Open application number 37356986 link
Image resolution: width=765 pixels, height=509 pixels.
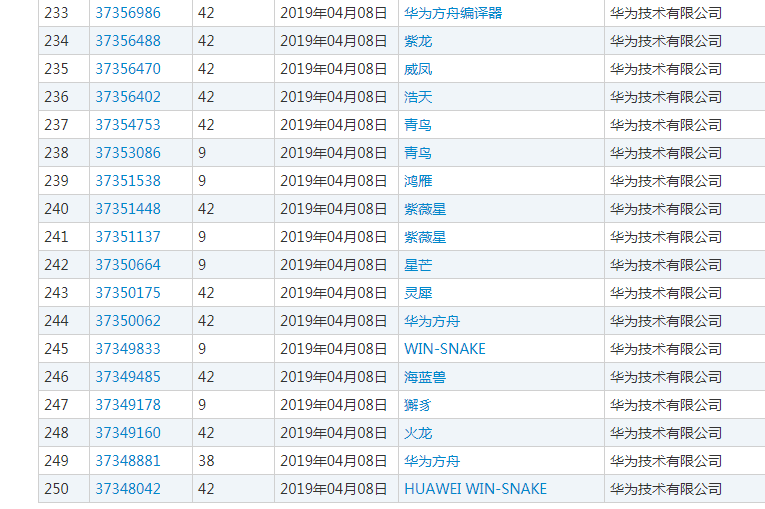pyautogui.click(x=127, y=13)
